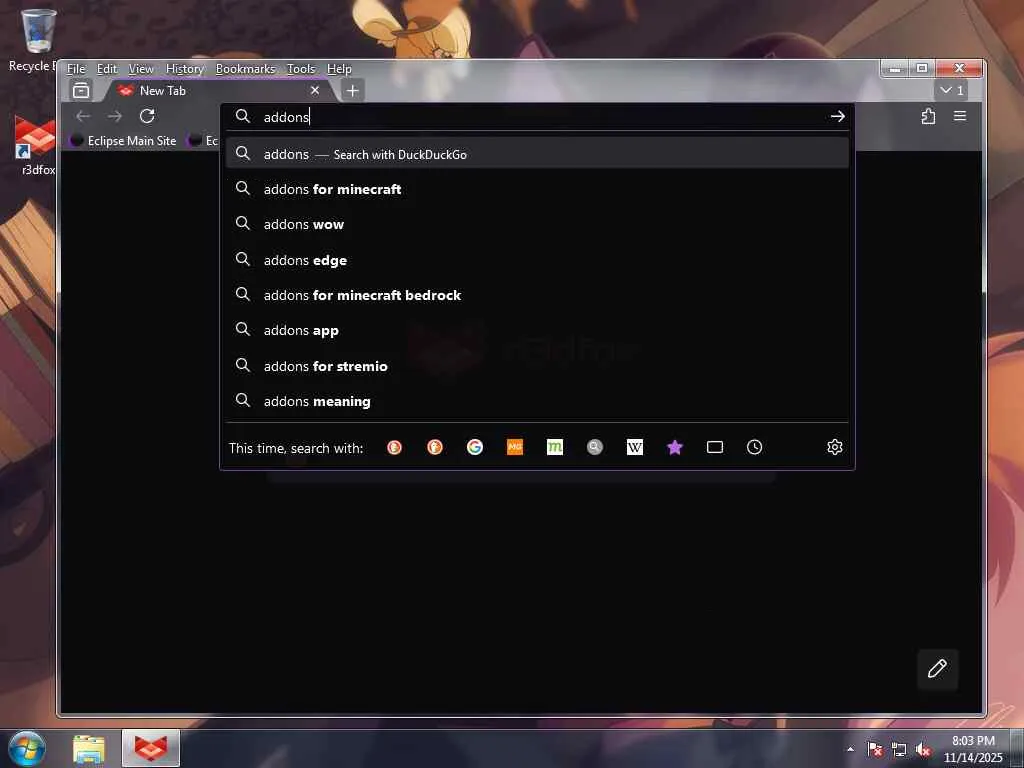Click the pencil customize button on new tab page
Screen dimensions: 1024x768
pyautogui.click(x=937, y=669)
